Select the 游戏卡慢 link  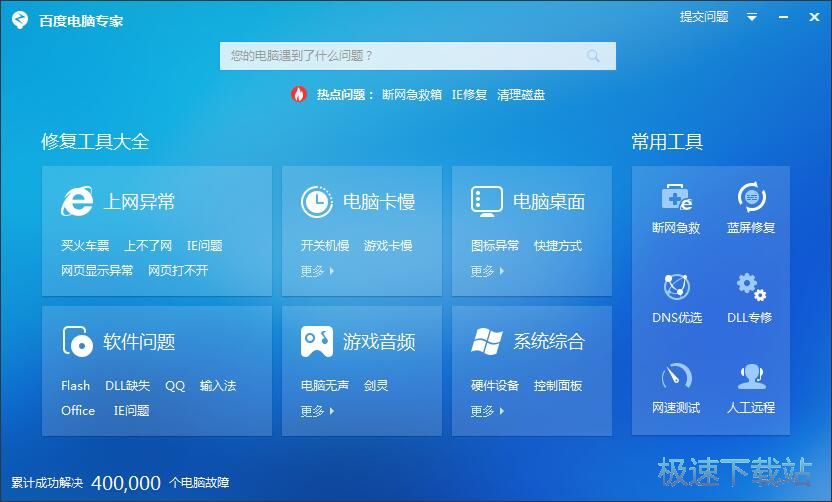(388, 246)
